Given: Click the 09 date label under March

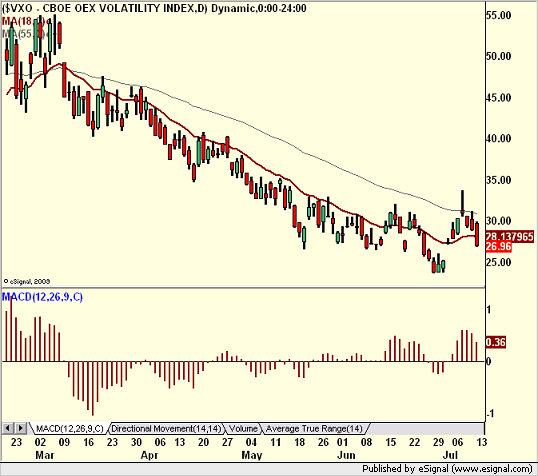Looking at the screenshot, I should pyautogui.click(x=64, y=442).
